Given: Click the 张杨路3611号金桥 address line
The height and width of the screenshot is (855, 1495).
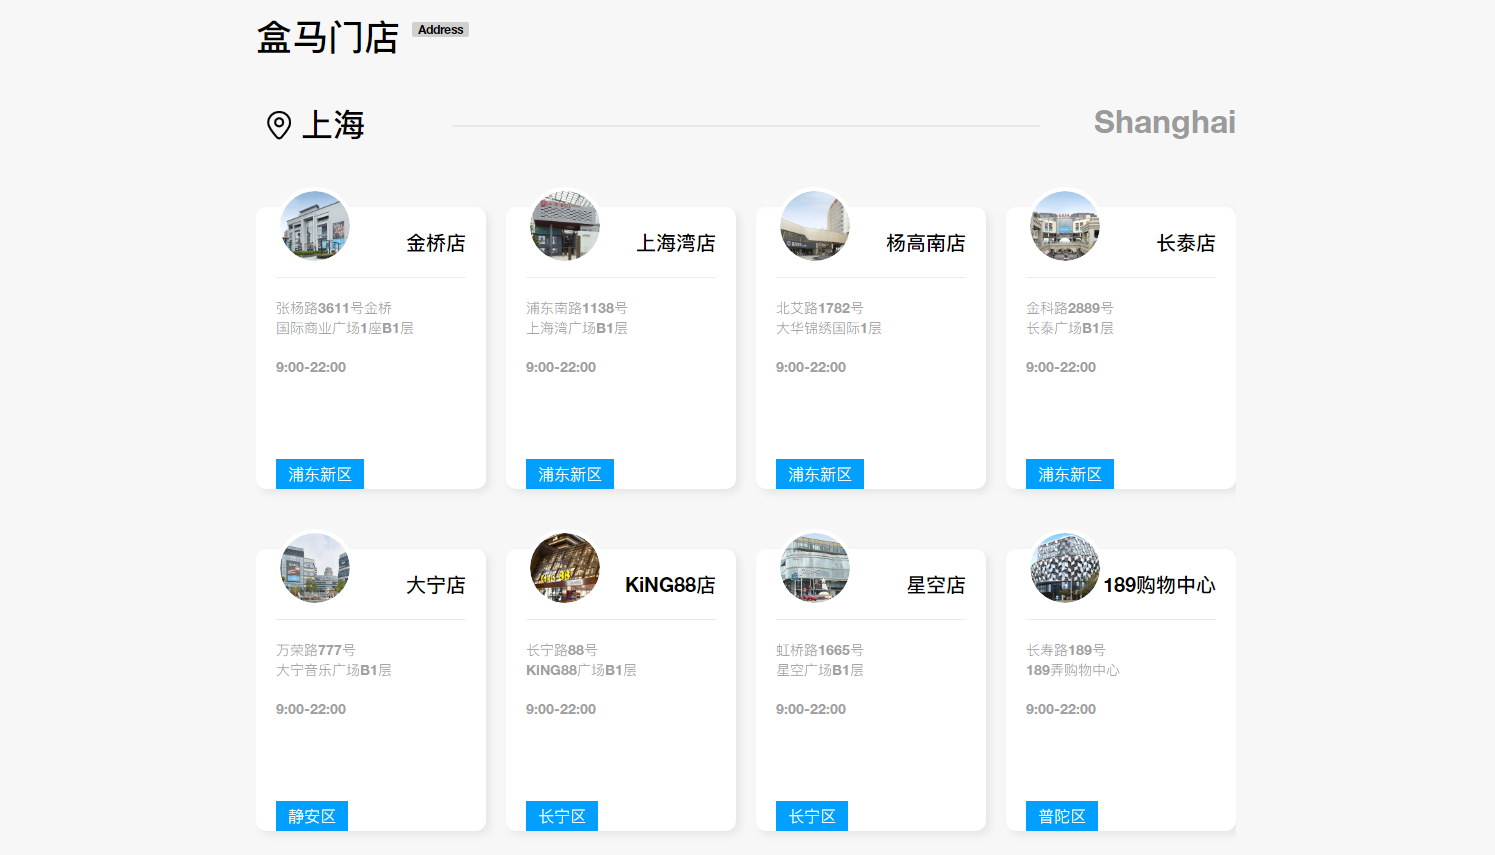Looking at the screenshot, I should (x=334, y=308).
